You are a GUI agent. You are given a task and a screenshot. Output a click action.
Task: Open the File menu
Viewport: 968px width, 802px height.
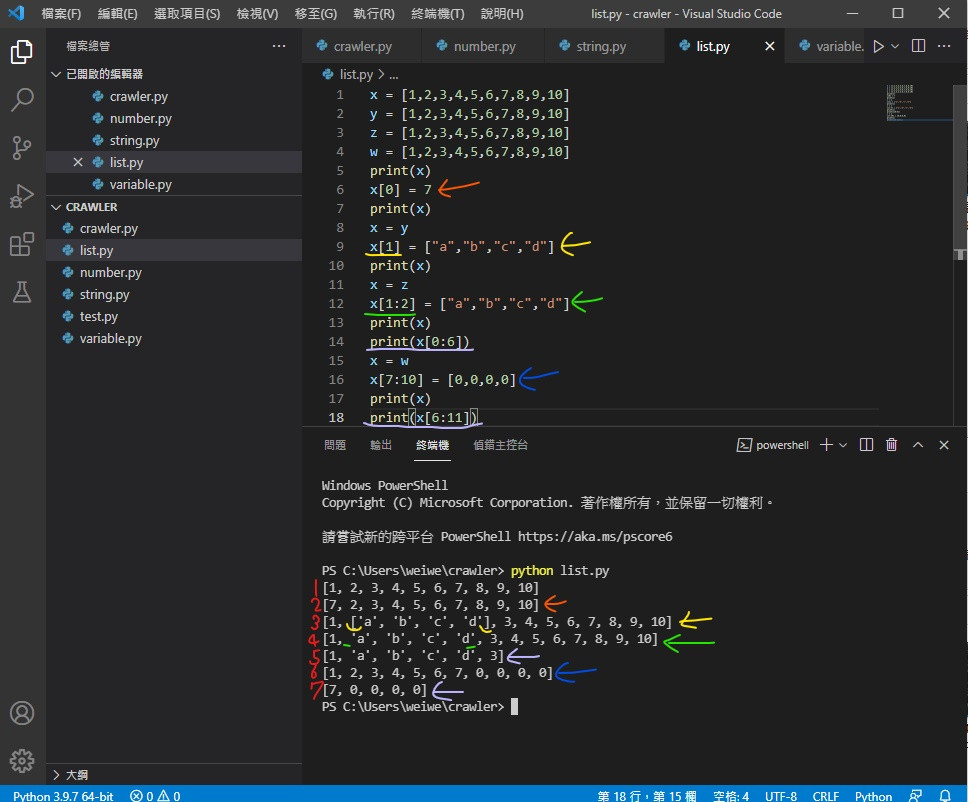coord(61,14)
